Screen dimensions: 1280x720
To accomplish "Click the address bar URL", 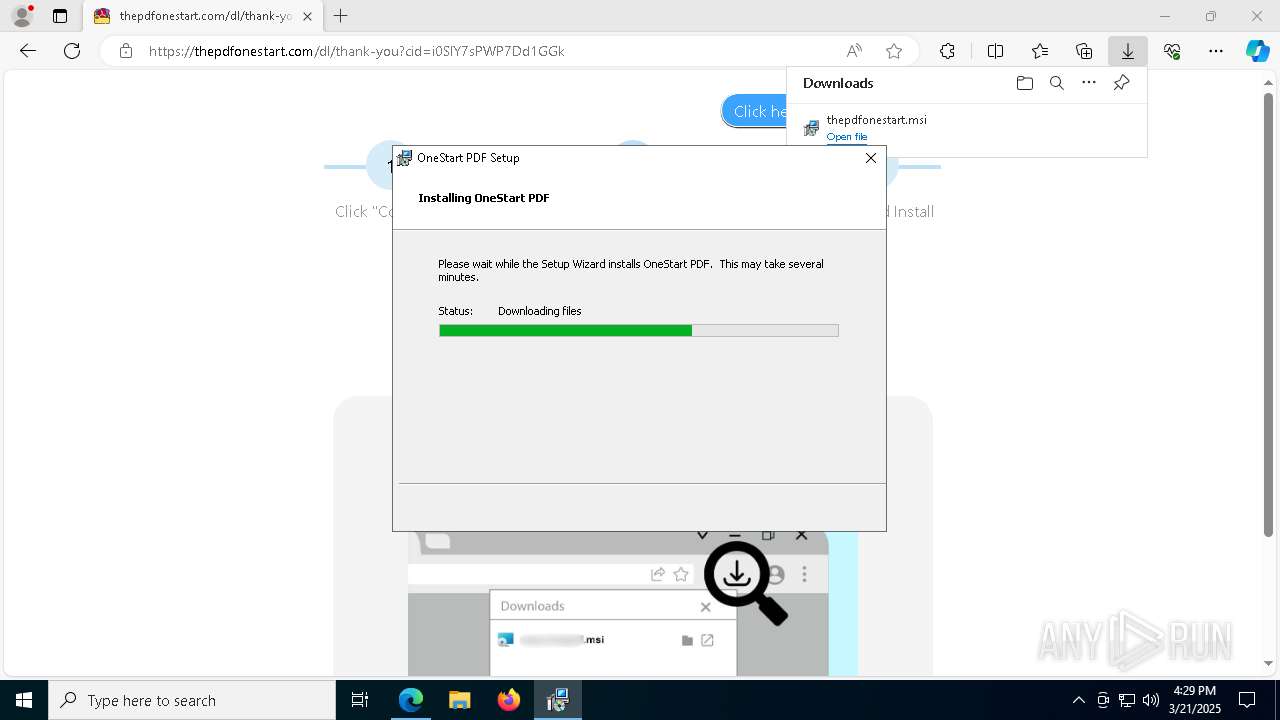I will [357, 51].
